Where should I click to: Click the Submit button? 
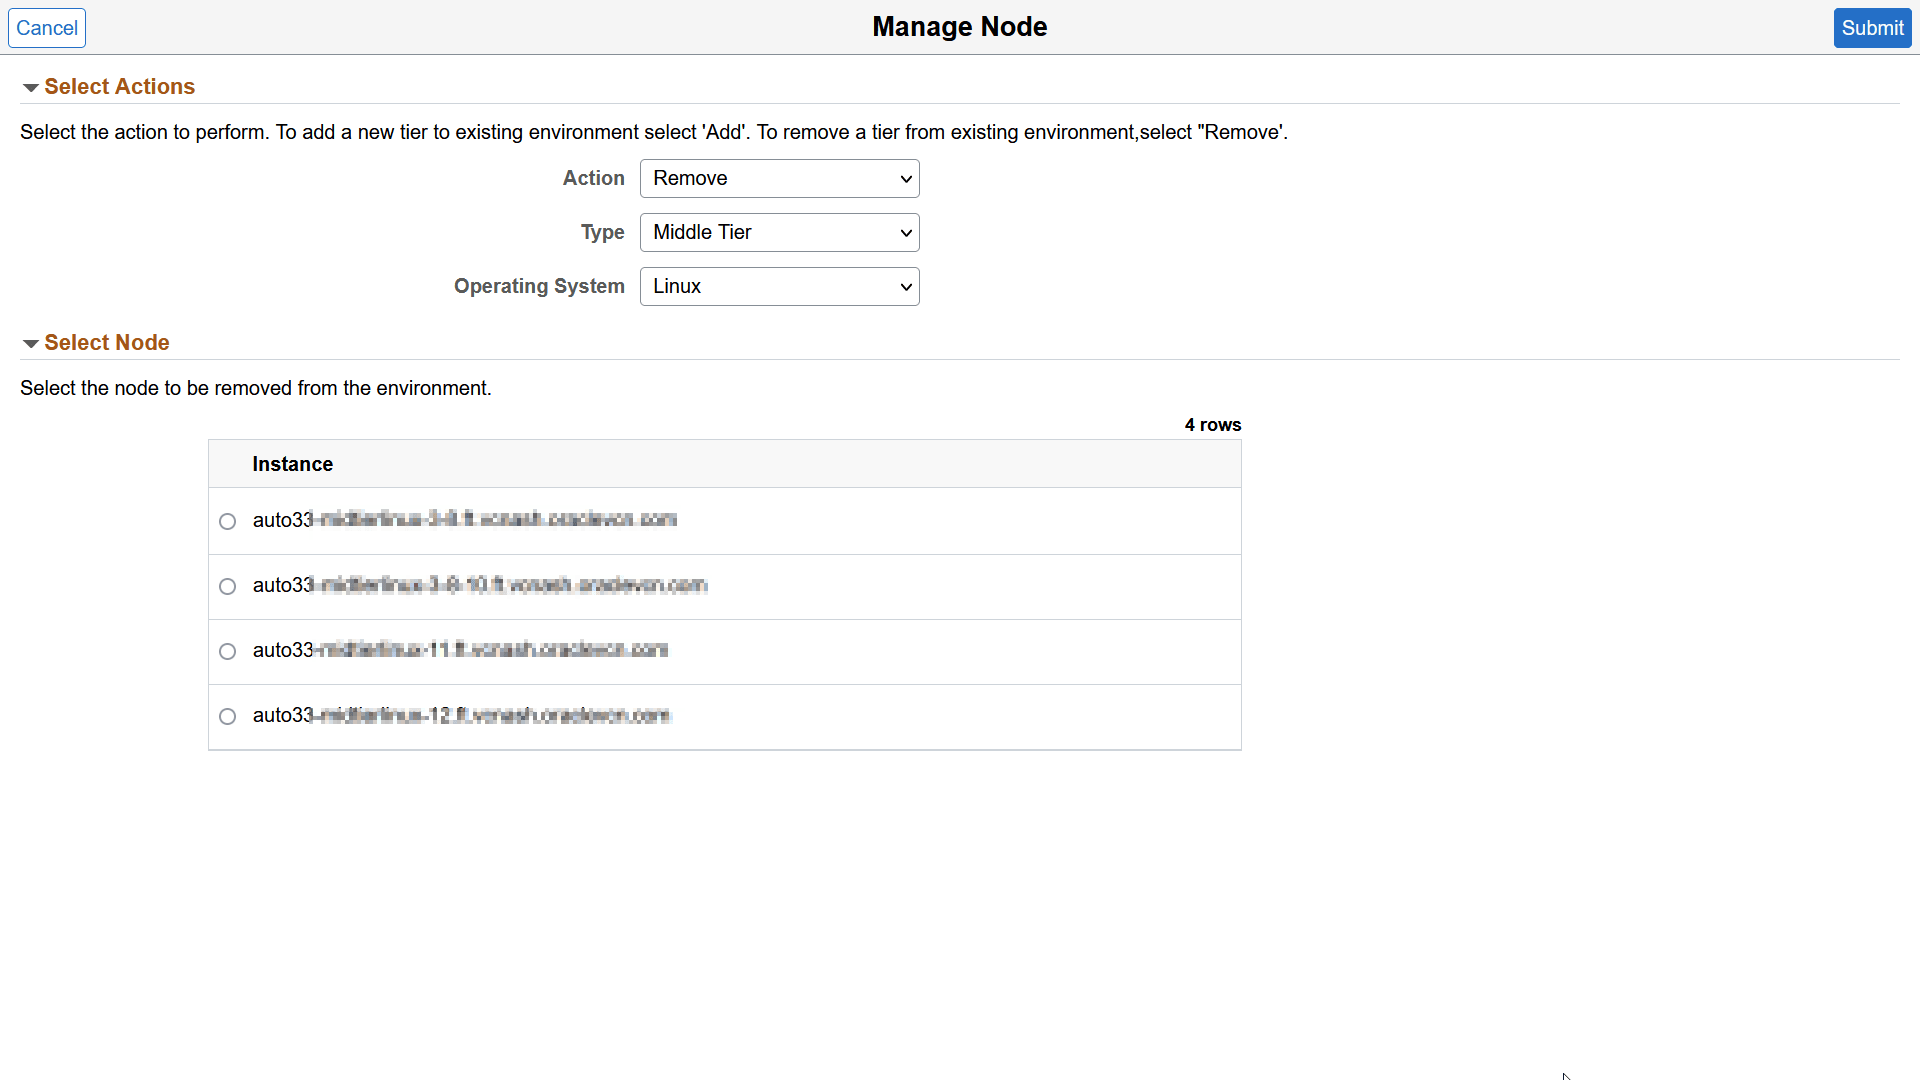(x=1872, y=27)
